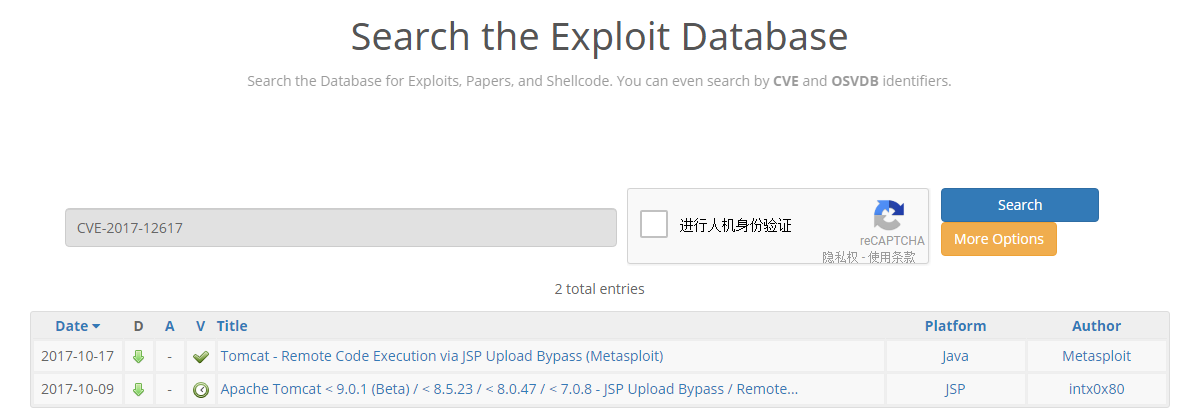The width and height of the screenshot is (1199, 419).
Task: Sort results by the Date column arrow
Action: tap(96, 326)
